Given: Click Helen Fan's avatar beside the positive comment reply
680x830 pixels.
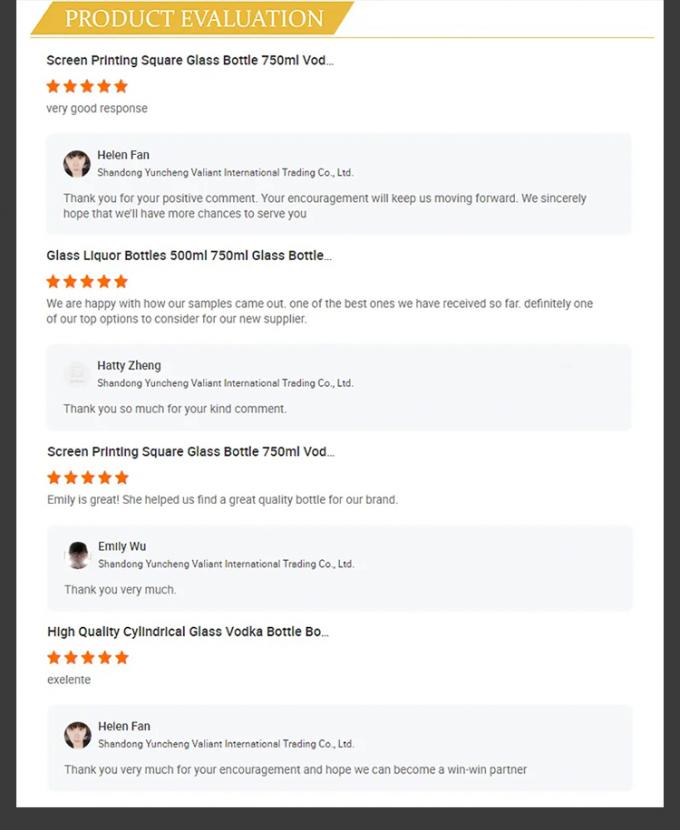Looking at the screenshot, I should [77, 164].
